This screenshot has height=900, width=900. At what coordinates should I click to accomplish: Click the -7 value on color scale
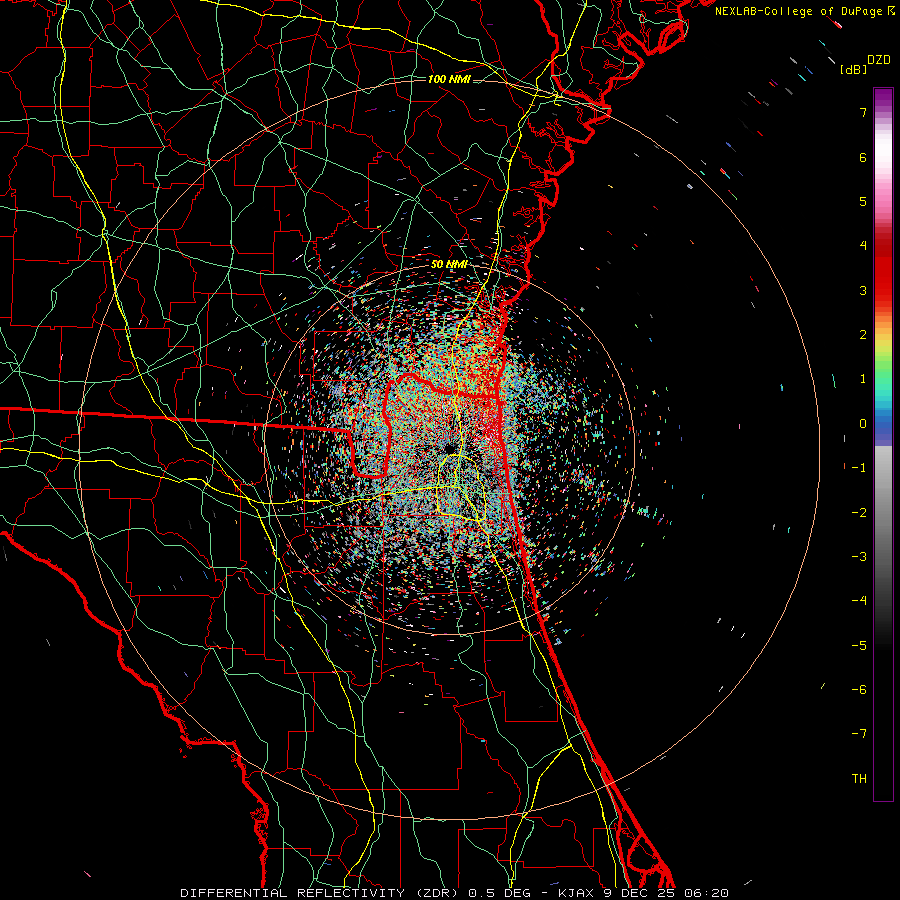[x=859, y=734]
